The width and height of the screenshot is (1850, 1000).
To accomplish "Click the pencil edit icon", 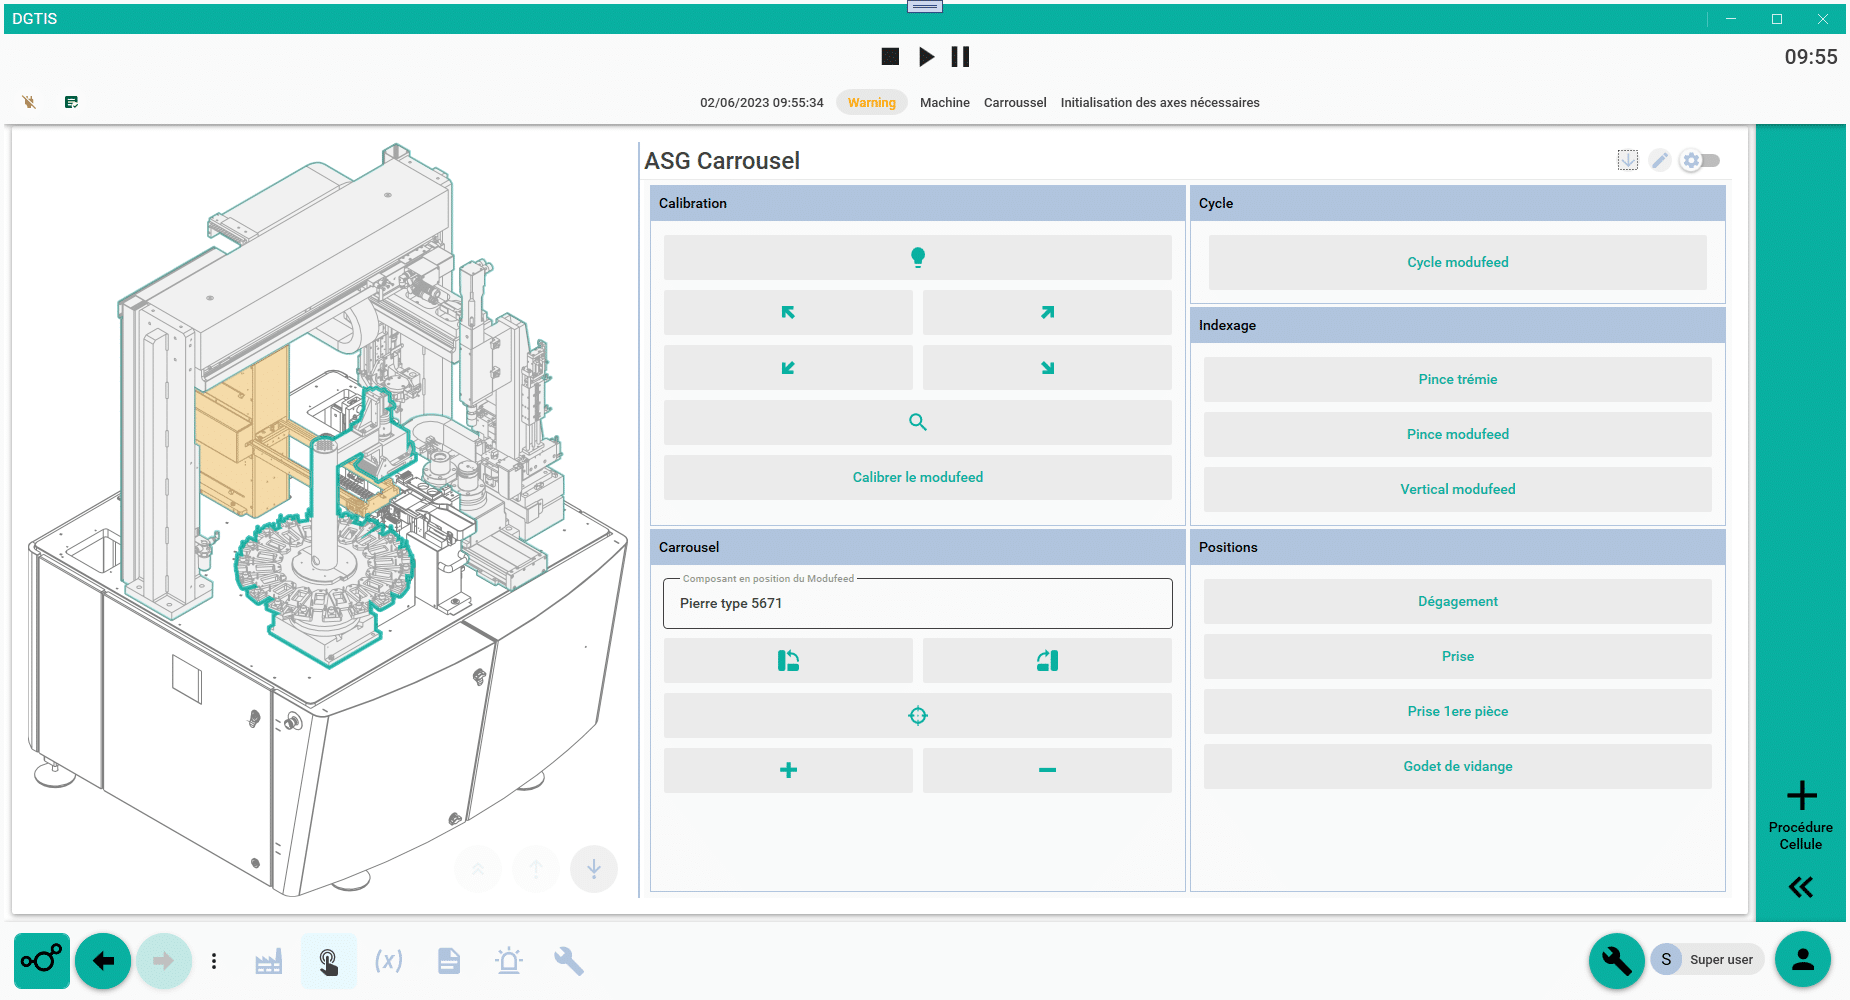I will 1659,160.
